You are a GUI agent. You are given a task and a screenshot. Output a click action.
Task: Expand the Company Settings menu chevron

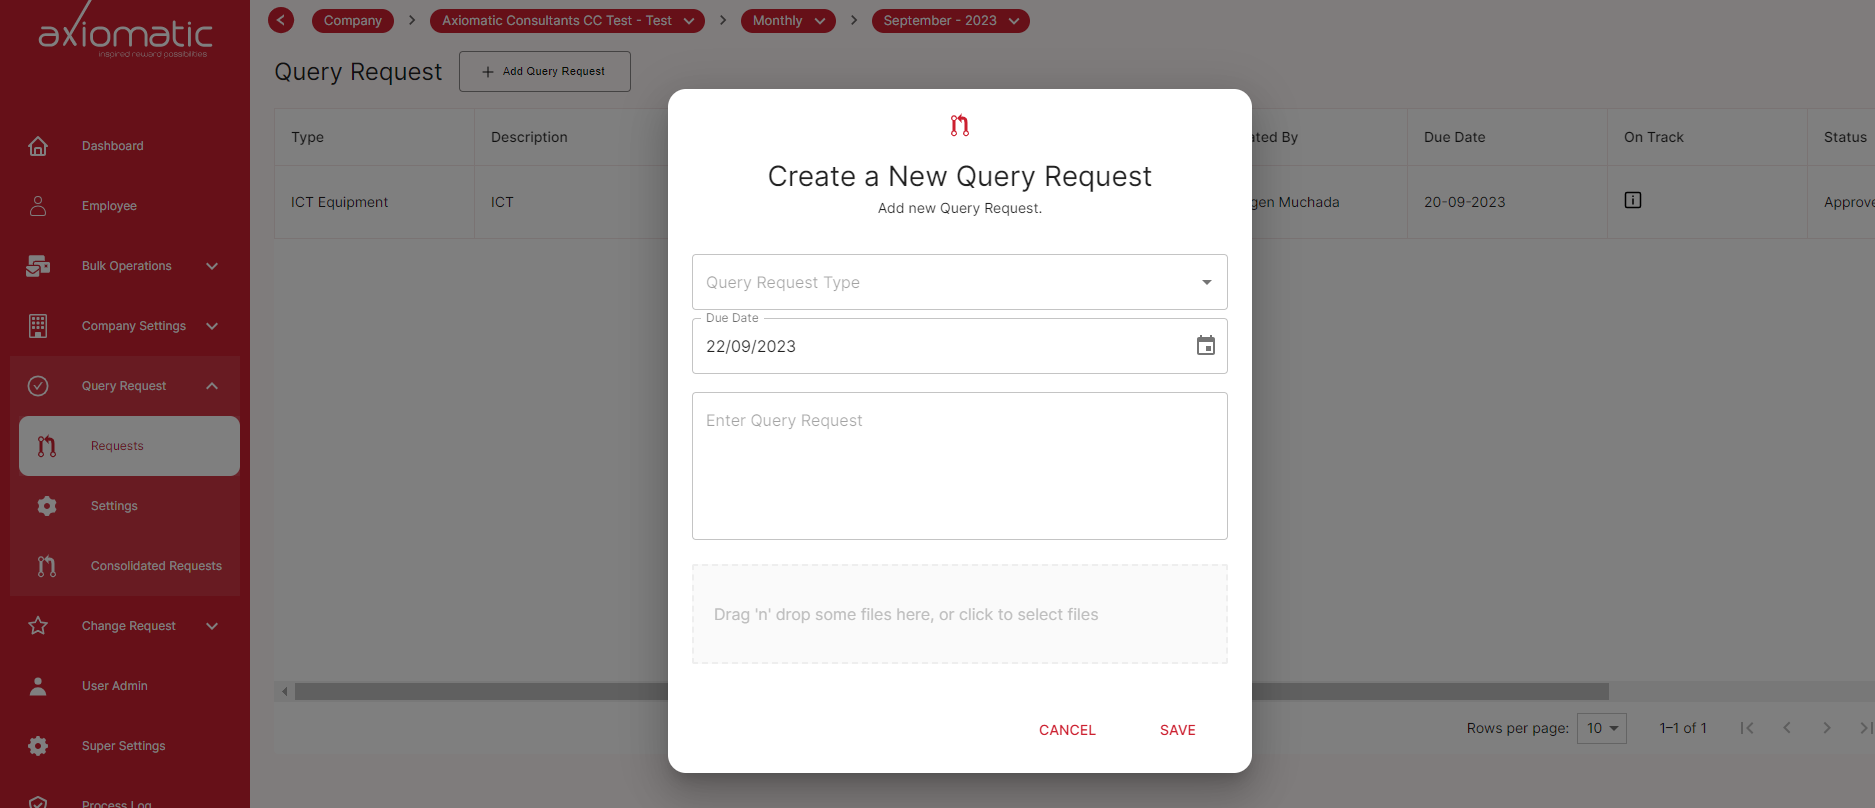(x=212, y=326)
